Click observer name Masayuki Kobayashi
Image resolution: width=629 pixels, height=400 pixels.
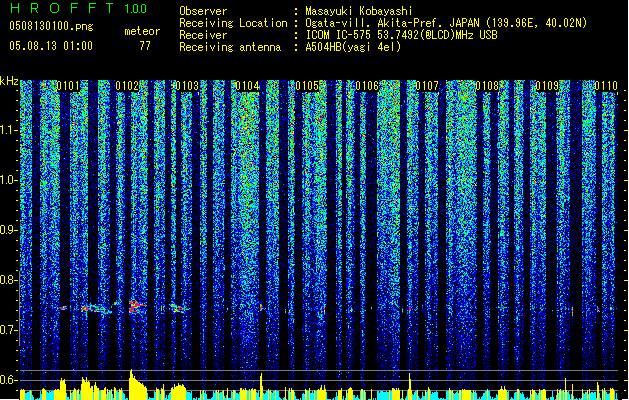[359, 11]
